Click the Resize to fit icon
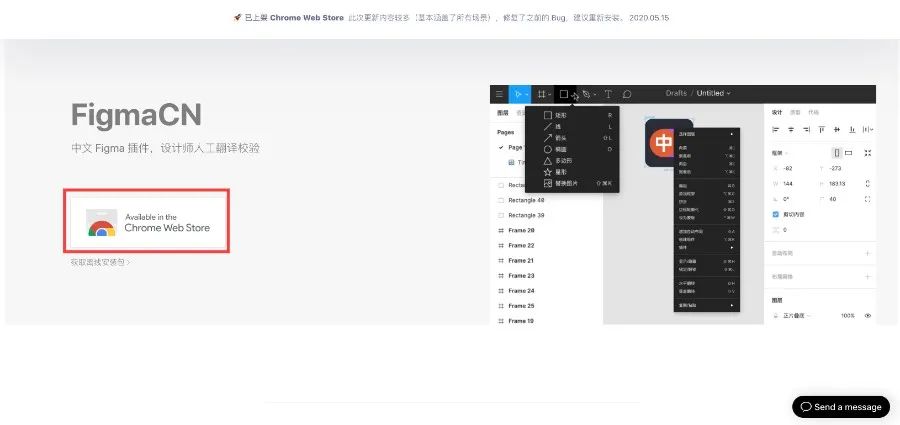This screenshot has height=425, width=900. coord(868,153)
